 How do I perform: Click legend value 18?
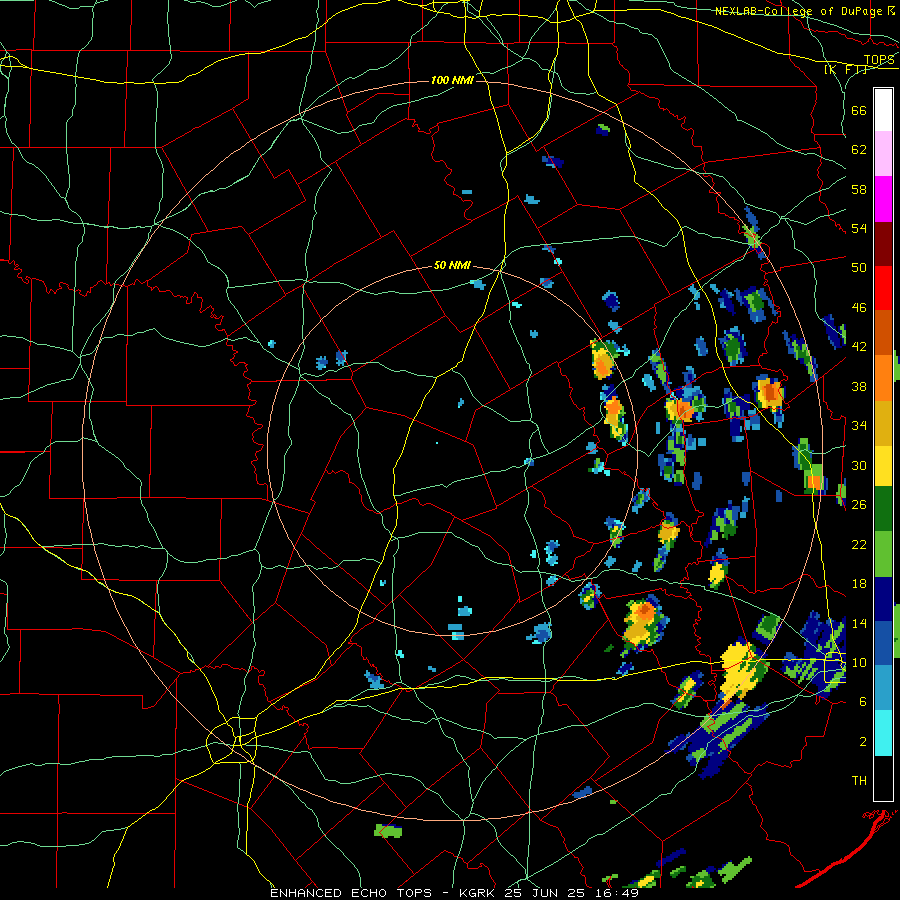859,584
